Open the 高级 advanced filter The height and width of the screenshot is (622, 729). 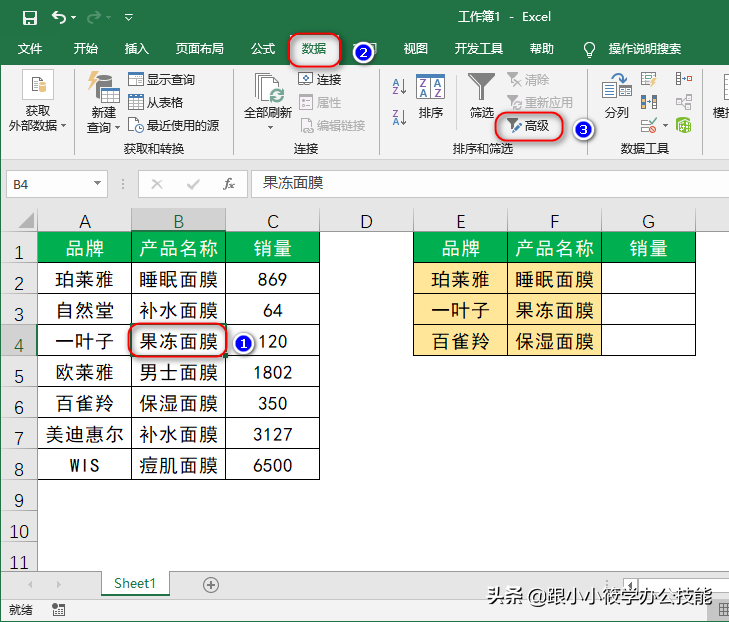[x=528, y=126]
